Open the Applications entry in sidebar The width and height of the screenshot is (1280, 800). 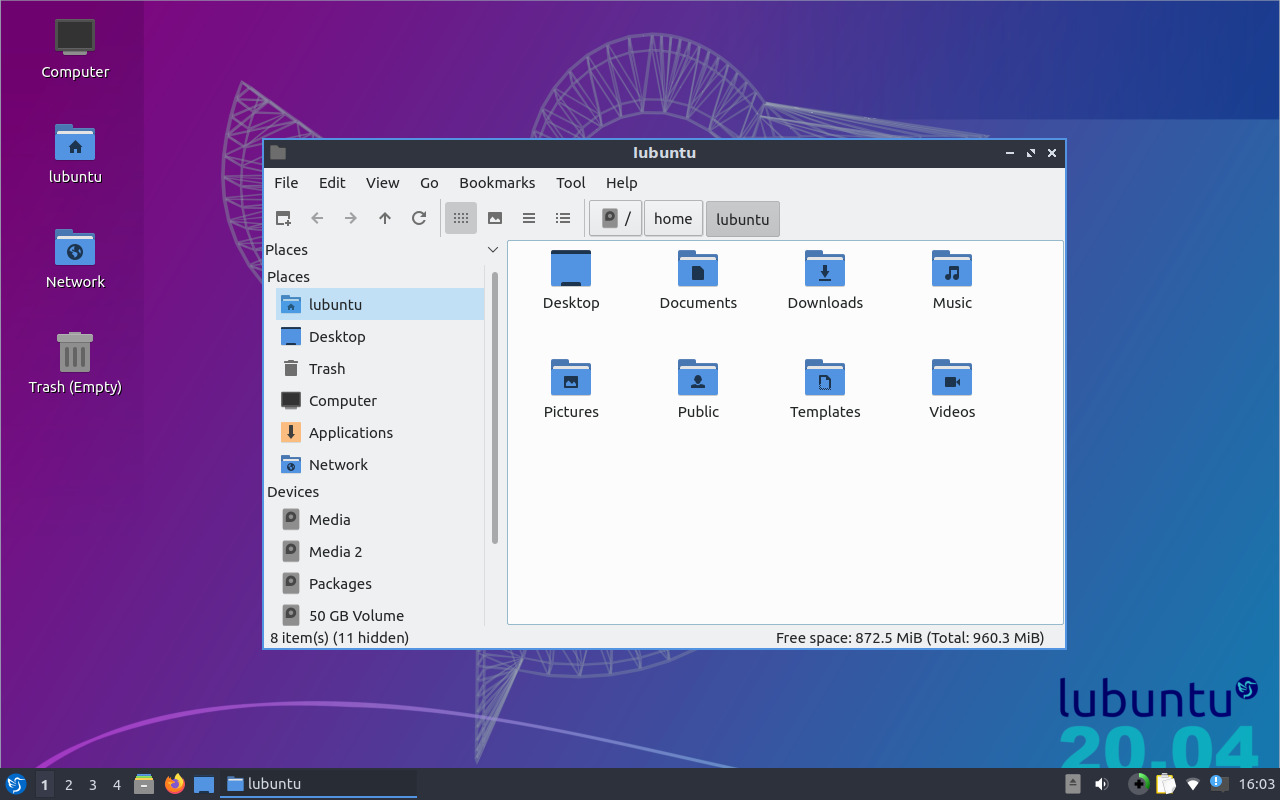[x=349, y=432]
